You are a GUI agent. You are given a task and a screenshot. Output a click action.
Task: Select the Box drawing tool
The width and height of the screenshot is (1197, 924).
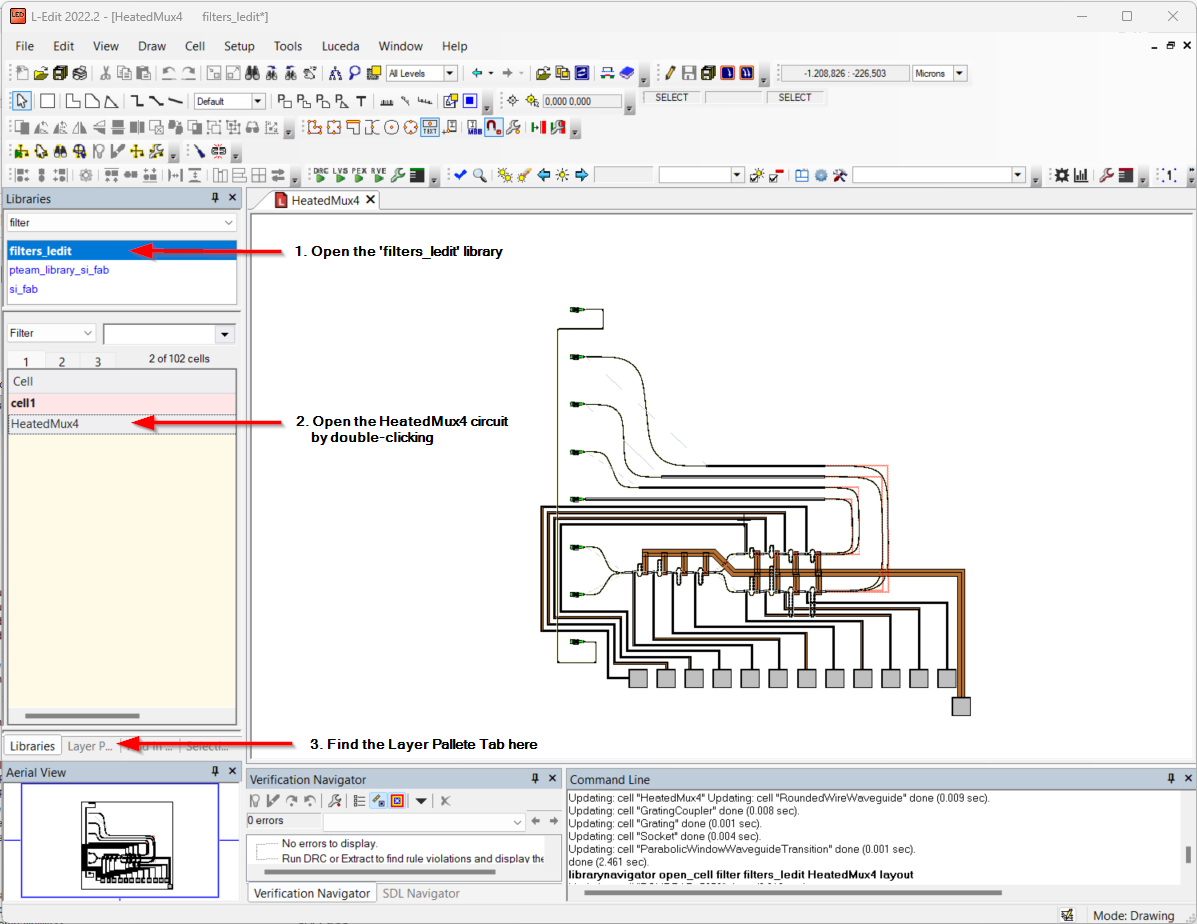click(x=47, y=101)
